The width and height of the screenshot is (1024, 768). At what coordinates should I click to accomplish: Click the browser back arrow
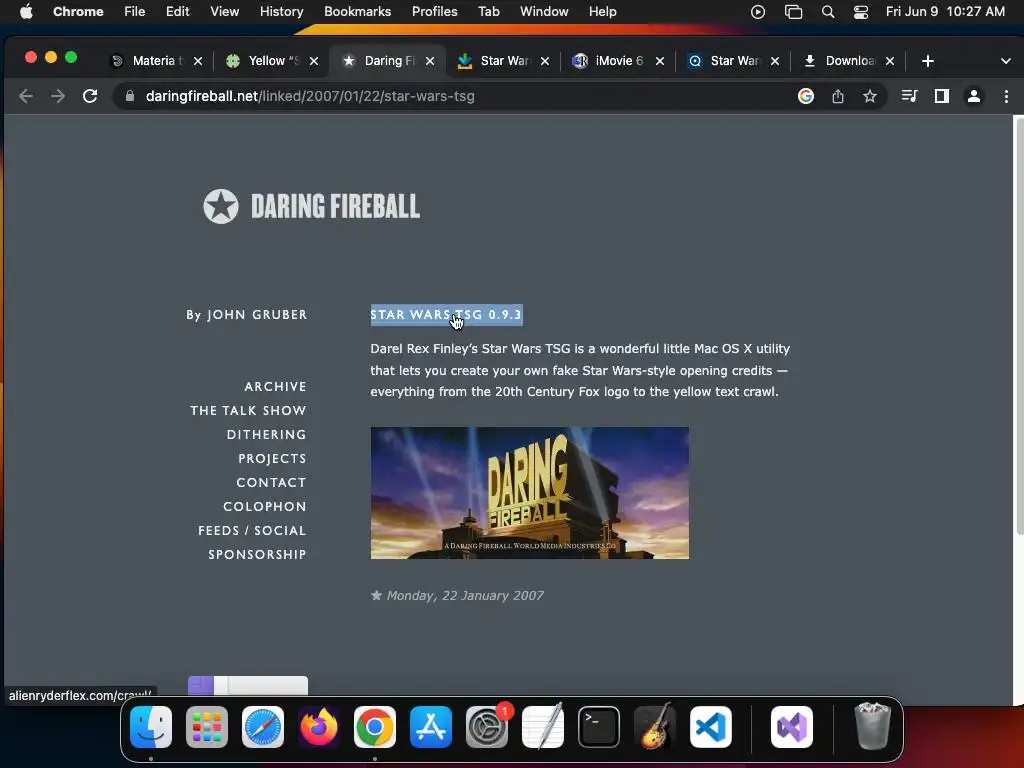pos(25,97)
